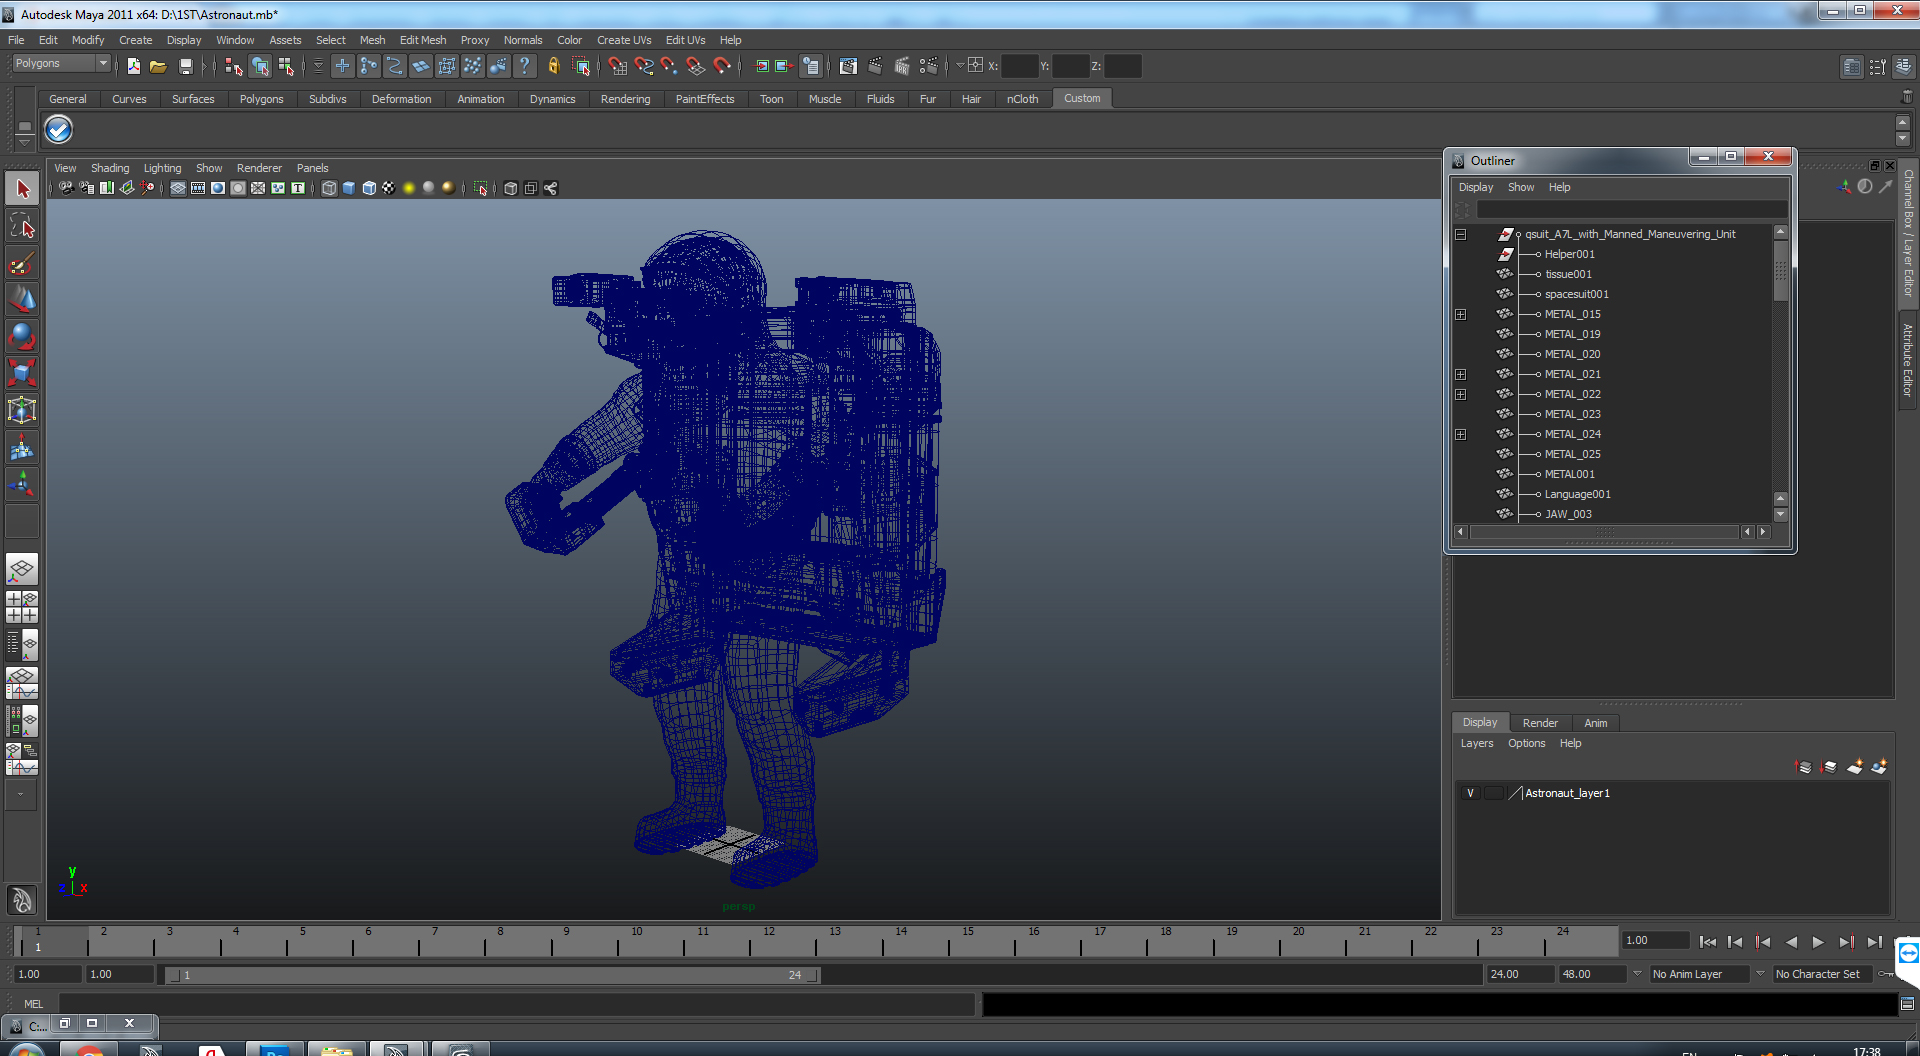
Task: Toggle Make Live magnet icon
Action: coord(722,66)
